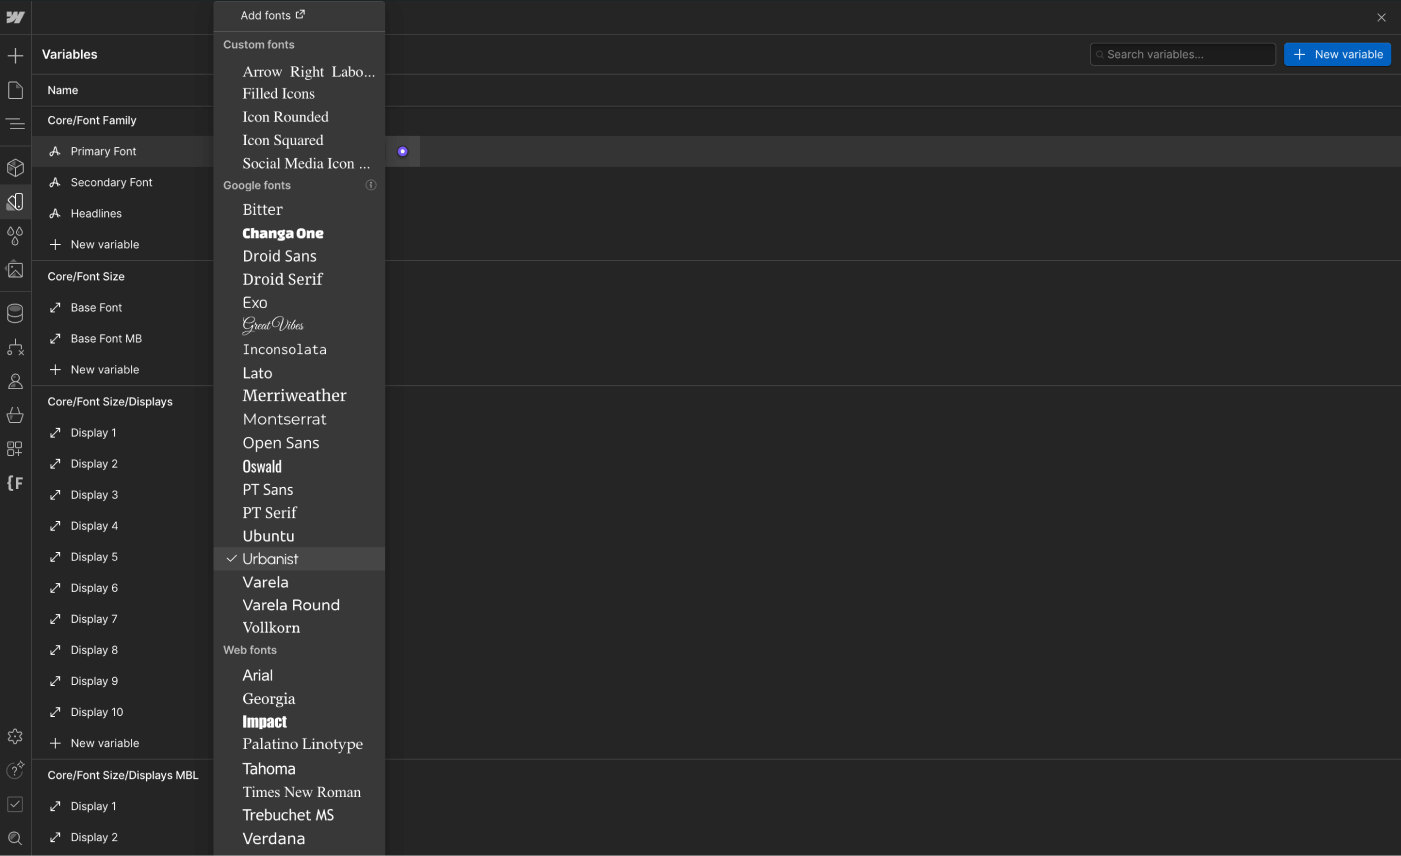Viewport: 1401px width, 856px height.
Task: Select the checked Urbanist font
Action: [x=299, y=559]
